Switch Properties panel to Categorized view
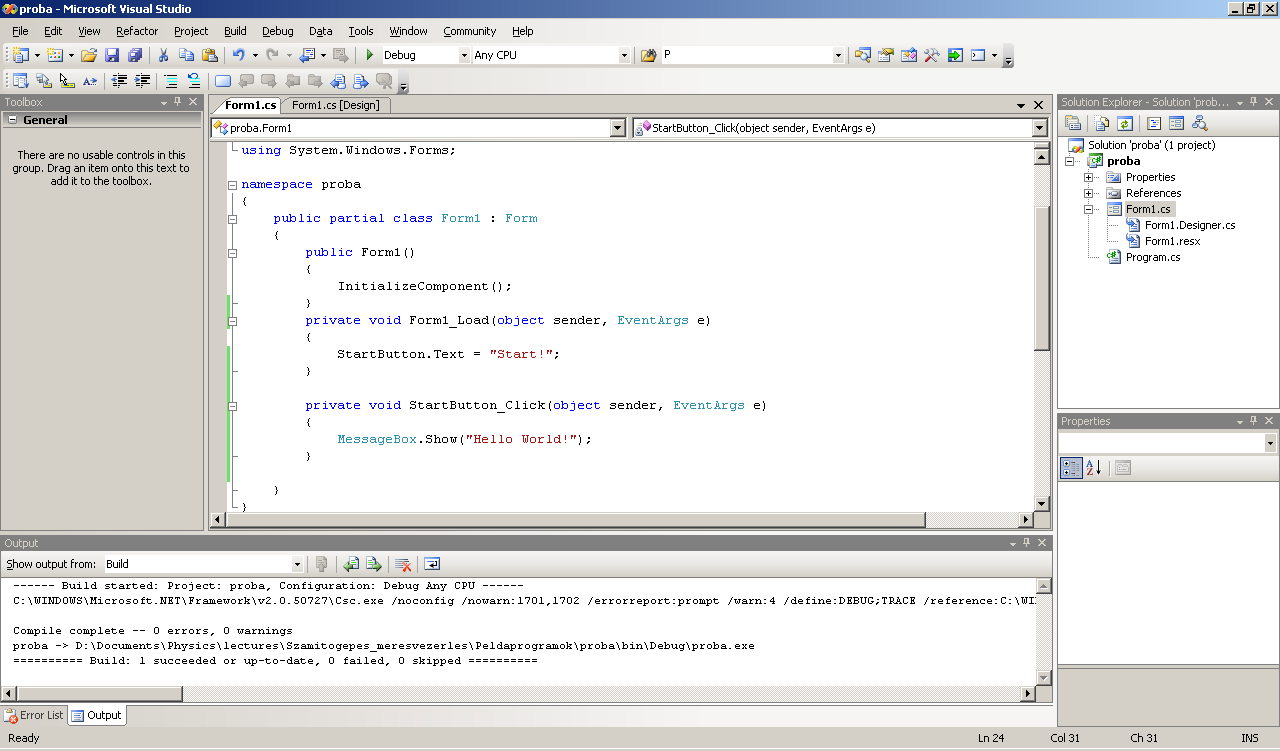Image resolution: width=1280 pixels, height=751 pixels. pos(1071,467)
